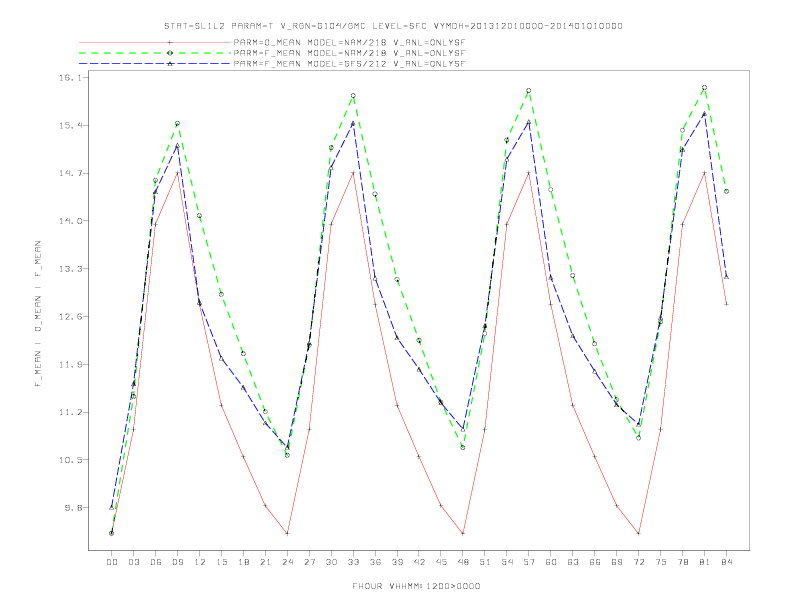Click x-axis tick label 51
The width and height of the screenshot is (792, 612).
tap(485, 562)
